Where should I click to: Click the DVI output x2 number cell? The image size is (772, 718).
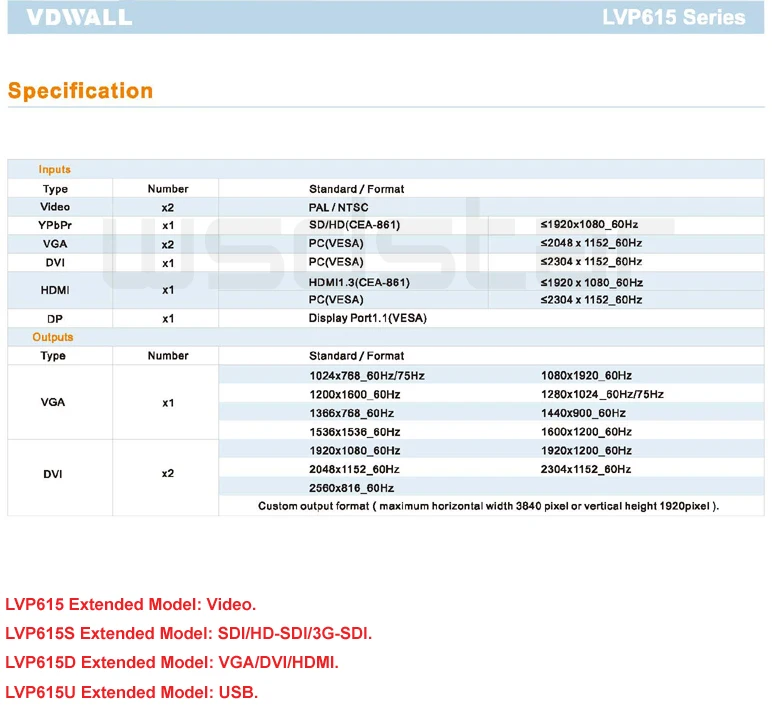168,474
